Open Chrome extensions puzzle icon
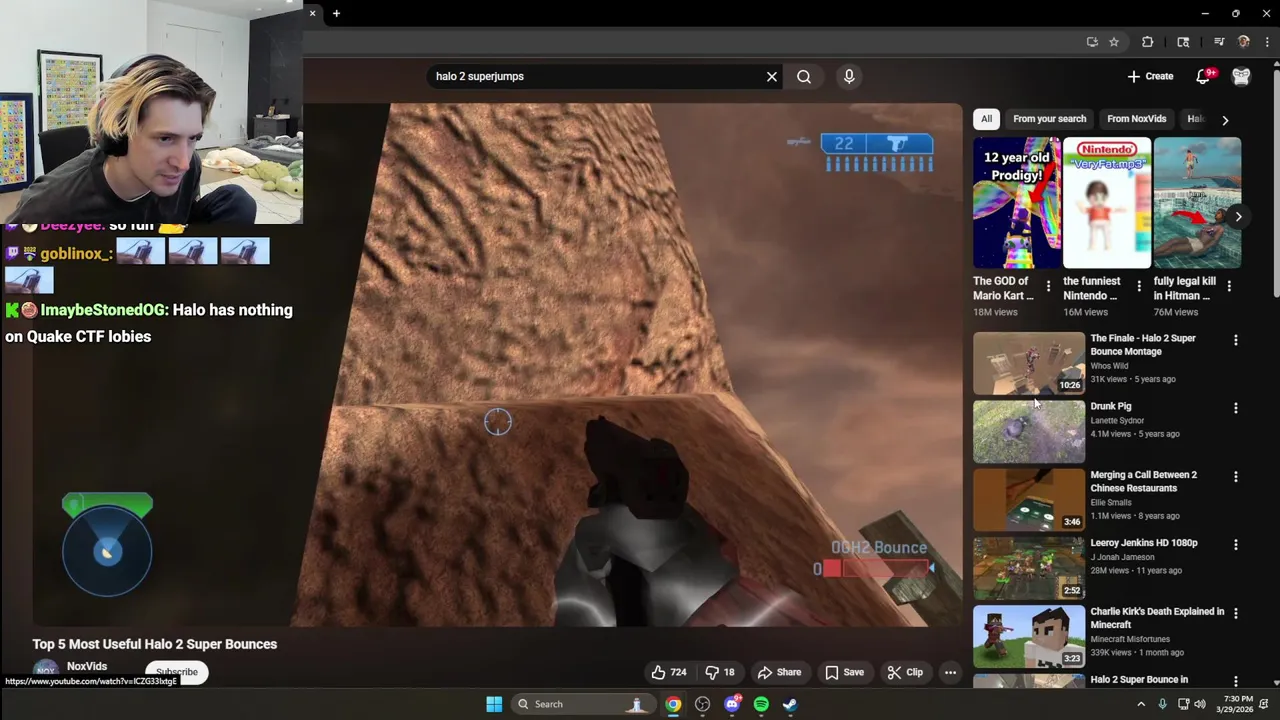 1148,42
